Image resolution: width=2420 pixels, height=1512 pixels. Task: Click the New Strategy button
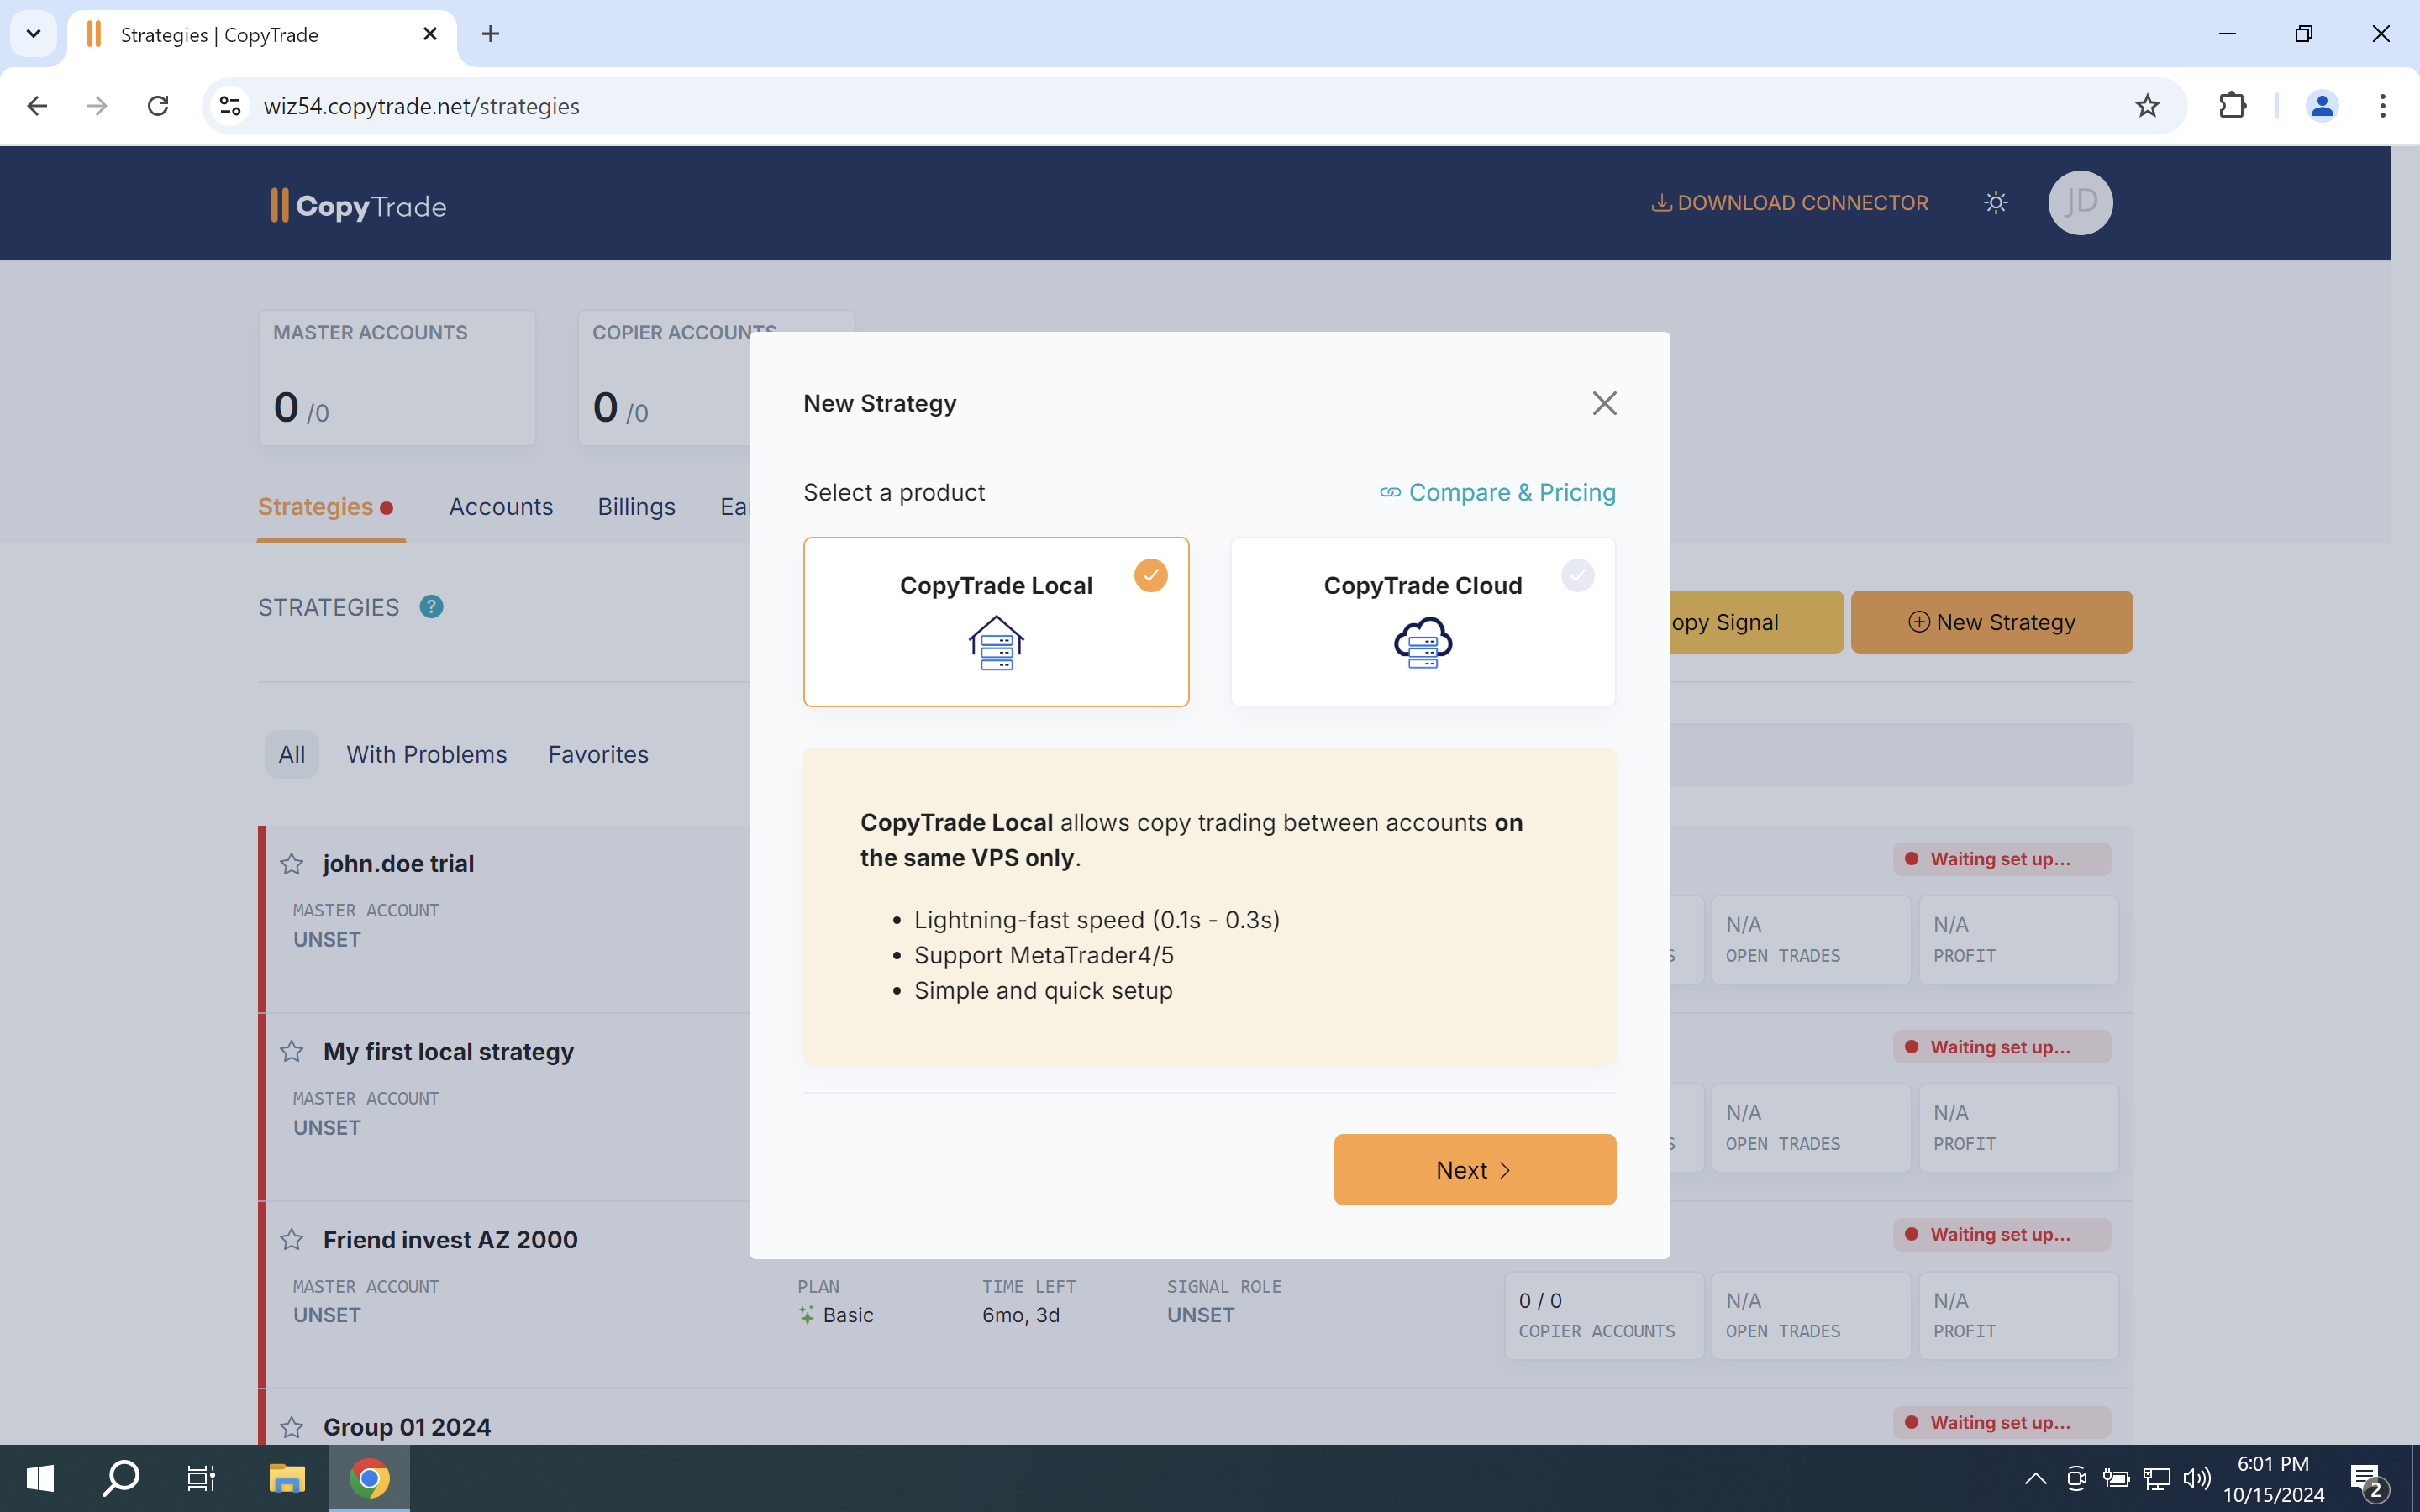click(x=1991, y=622)
